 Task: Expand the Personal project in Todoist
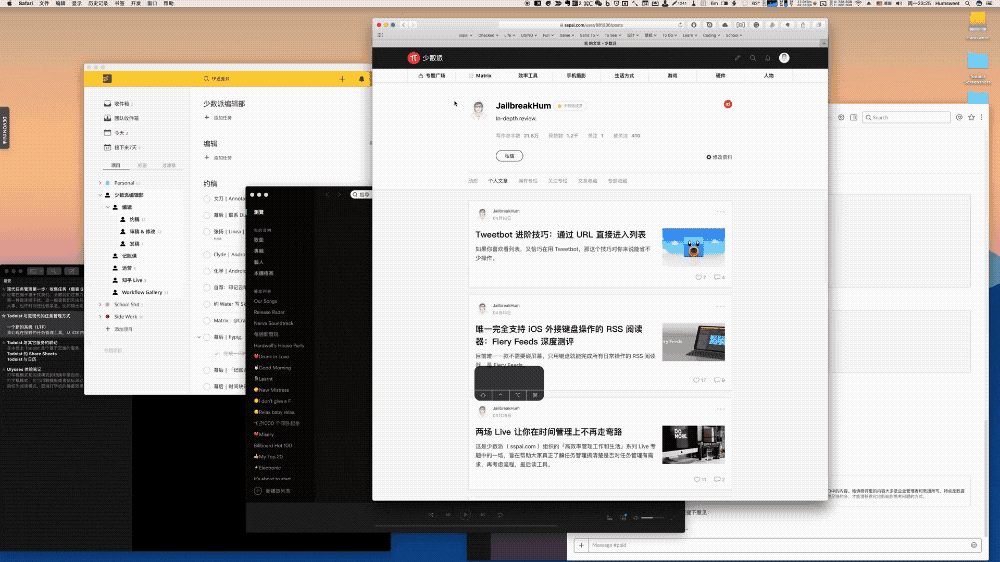pyautogui.click(x=100, y=183)
